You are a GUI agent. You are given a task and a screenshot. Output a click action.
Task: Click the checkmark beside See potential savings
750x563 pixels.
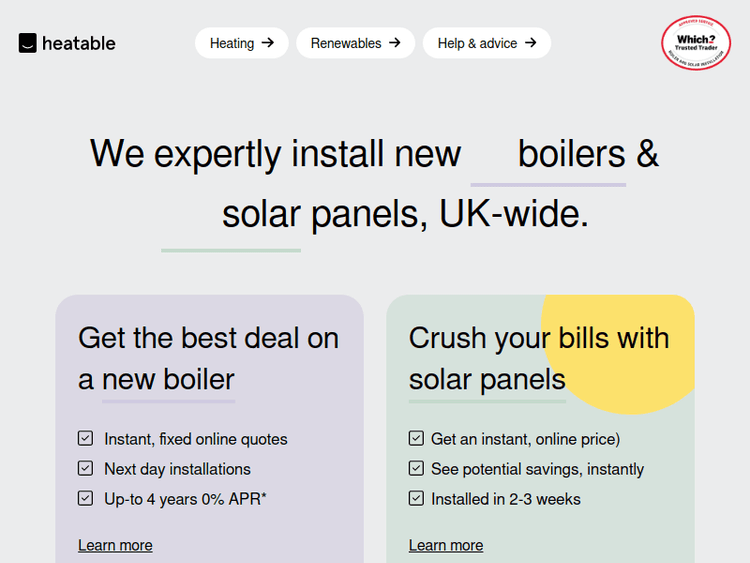tap(416, 469)
